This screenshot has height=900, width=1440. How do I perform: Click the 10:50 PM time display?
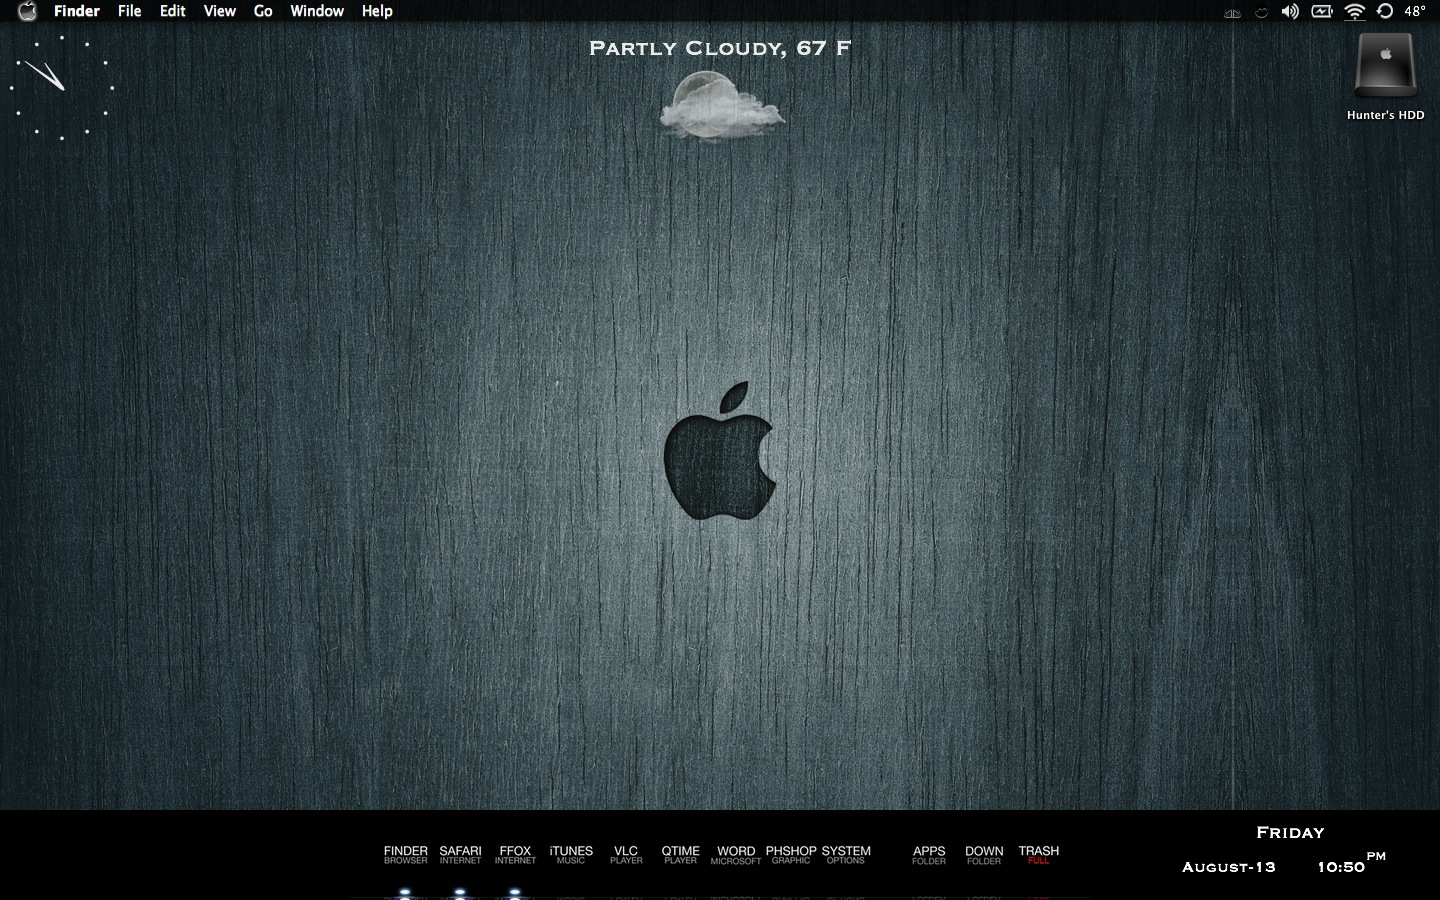[1352, 864]
